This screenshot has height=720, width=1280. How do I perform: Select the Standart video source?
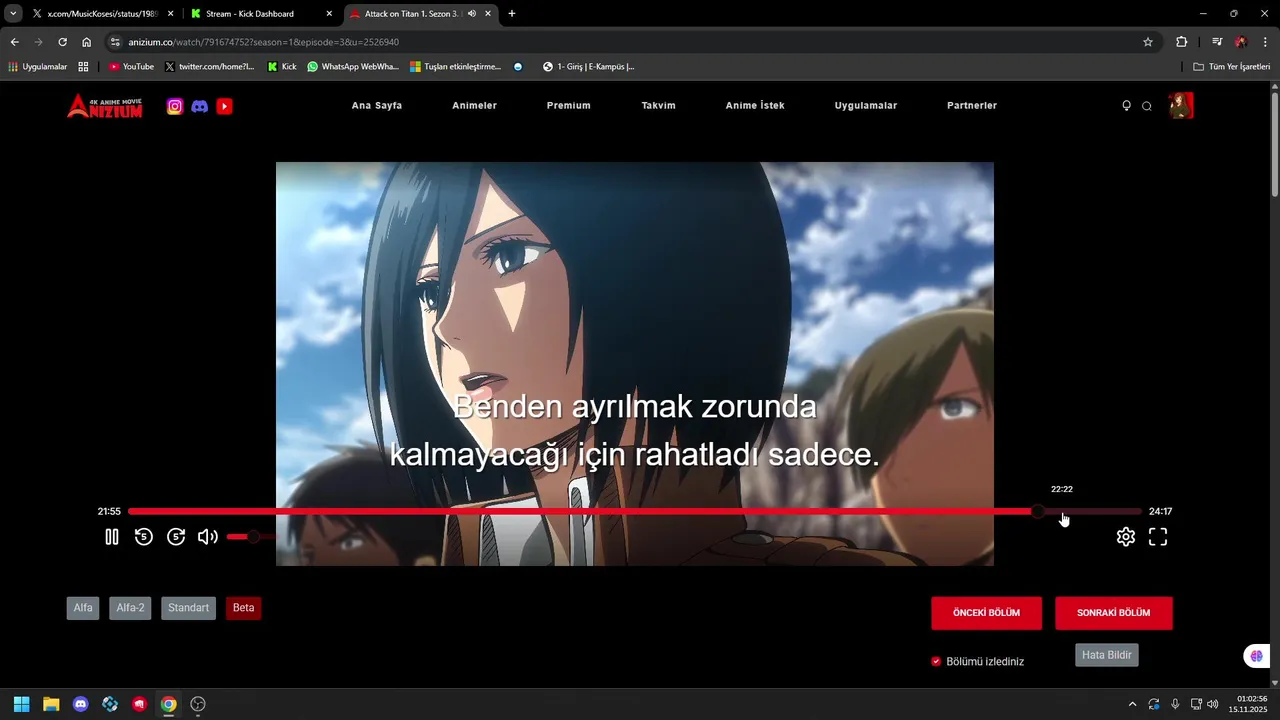click(x=188, y=608)
